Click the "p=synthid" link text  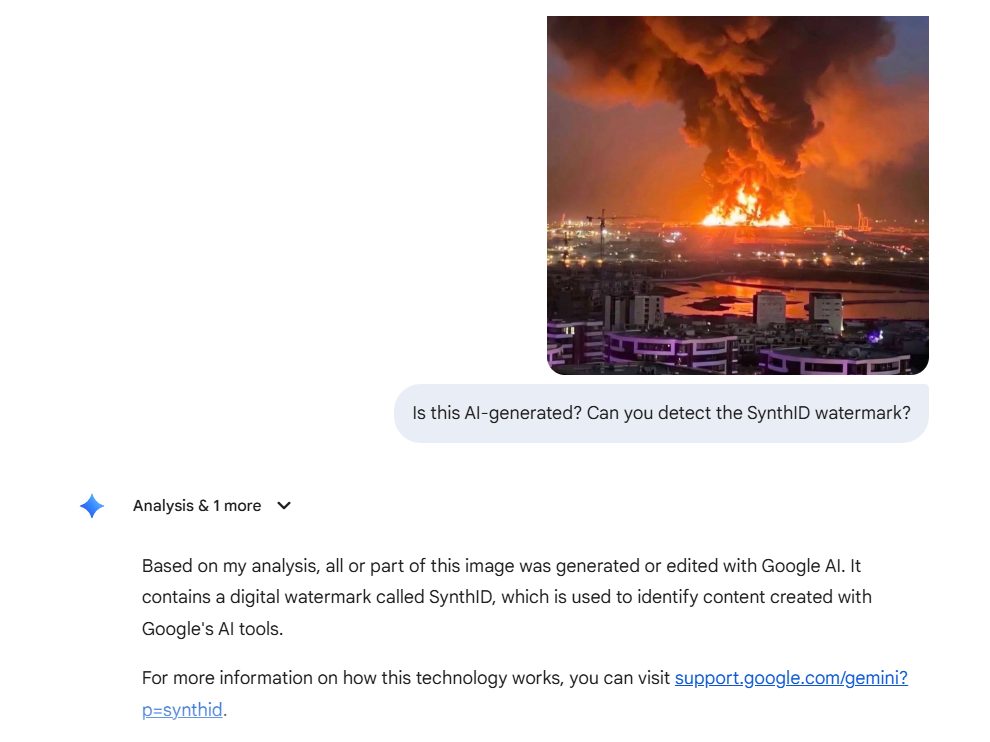coord(182,710)
